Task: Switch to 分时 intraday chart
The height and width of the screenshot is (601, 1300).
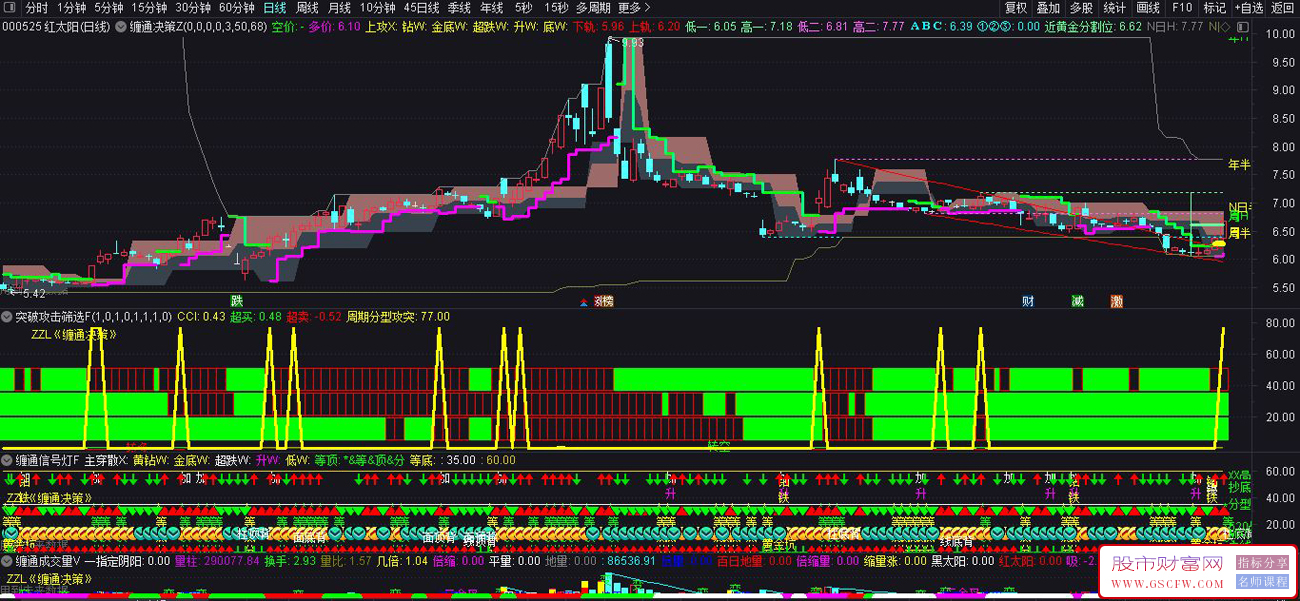Action: (36, 8)
